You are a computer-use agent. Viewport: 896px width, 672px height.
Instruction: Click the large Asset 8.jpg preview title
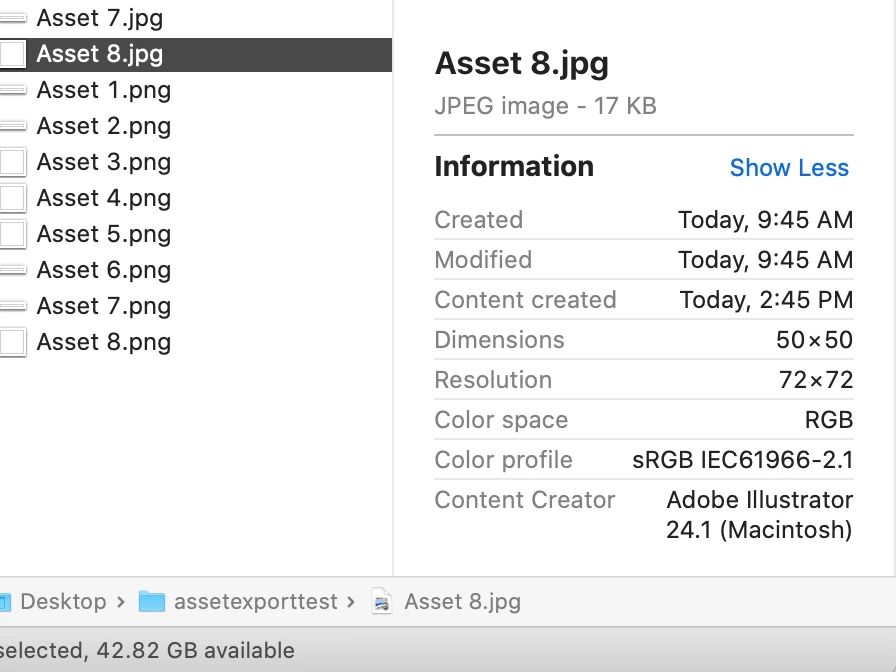click(521, 64)
